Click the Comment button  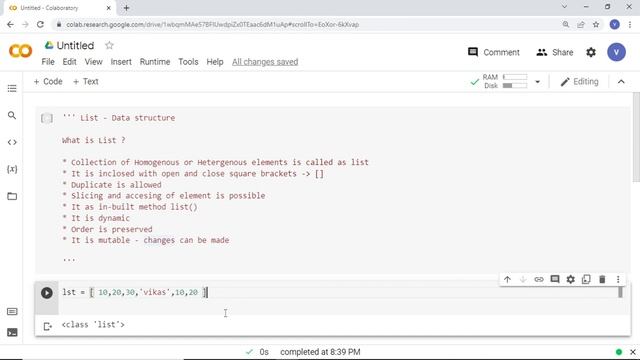tap(494, 52)
